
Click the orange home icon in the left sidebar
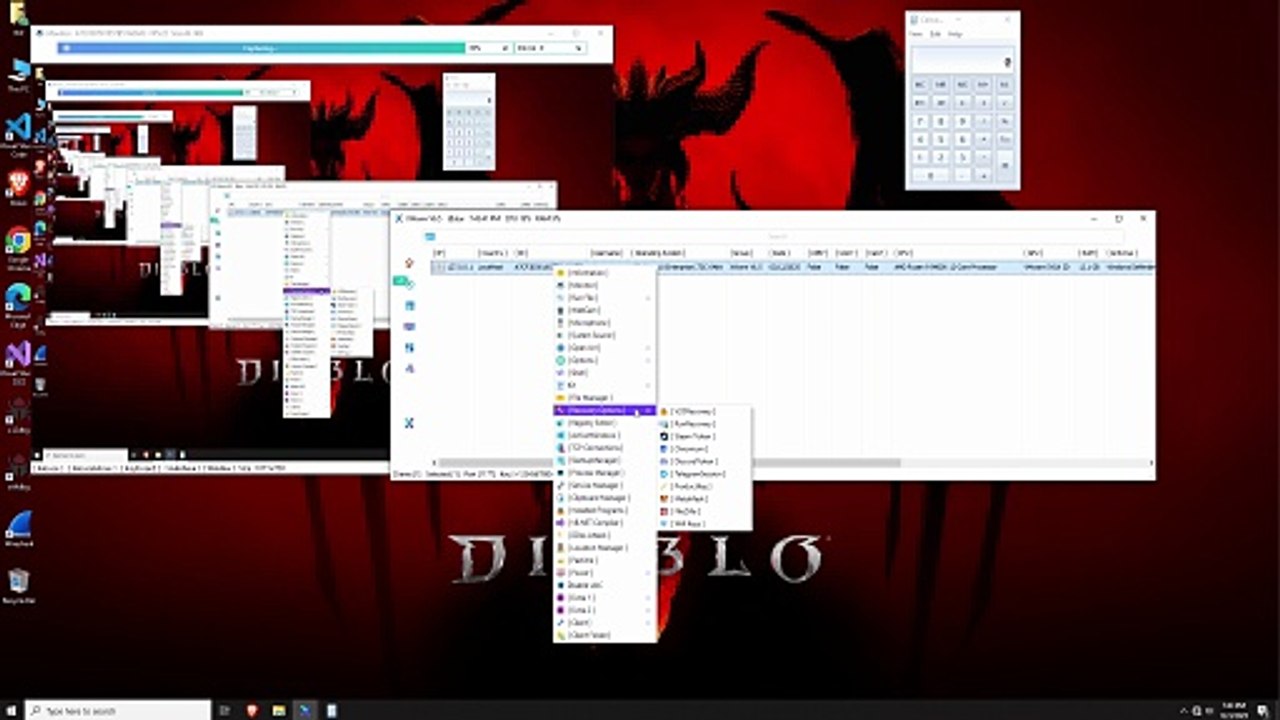[409, 263]
